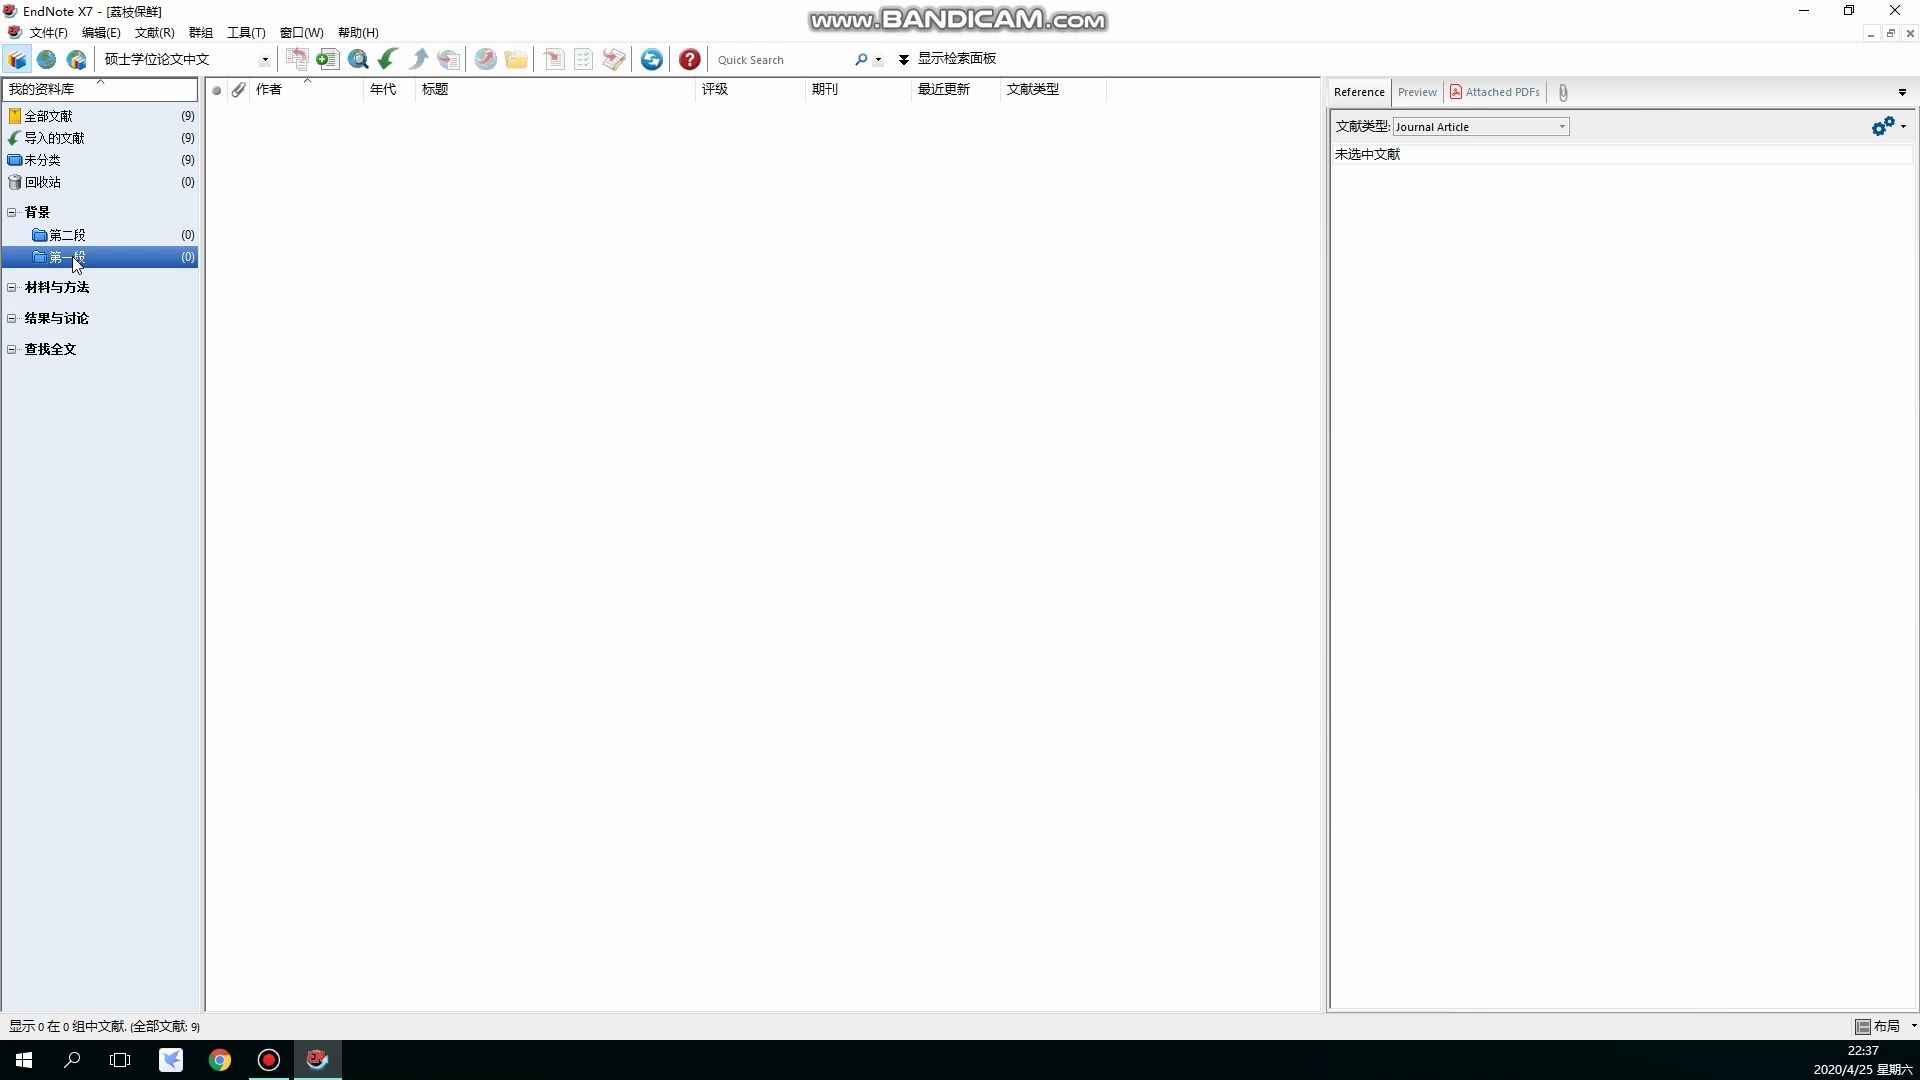Sort by the read/unread dot column header
Viewport: 1920px width, 1080px height.
click(x=216, y=90)
